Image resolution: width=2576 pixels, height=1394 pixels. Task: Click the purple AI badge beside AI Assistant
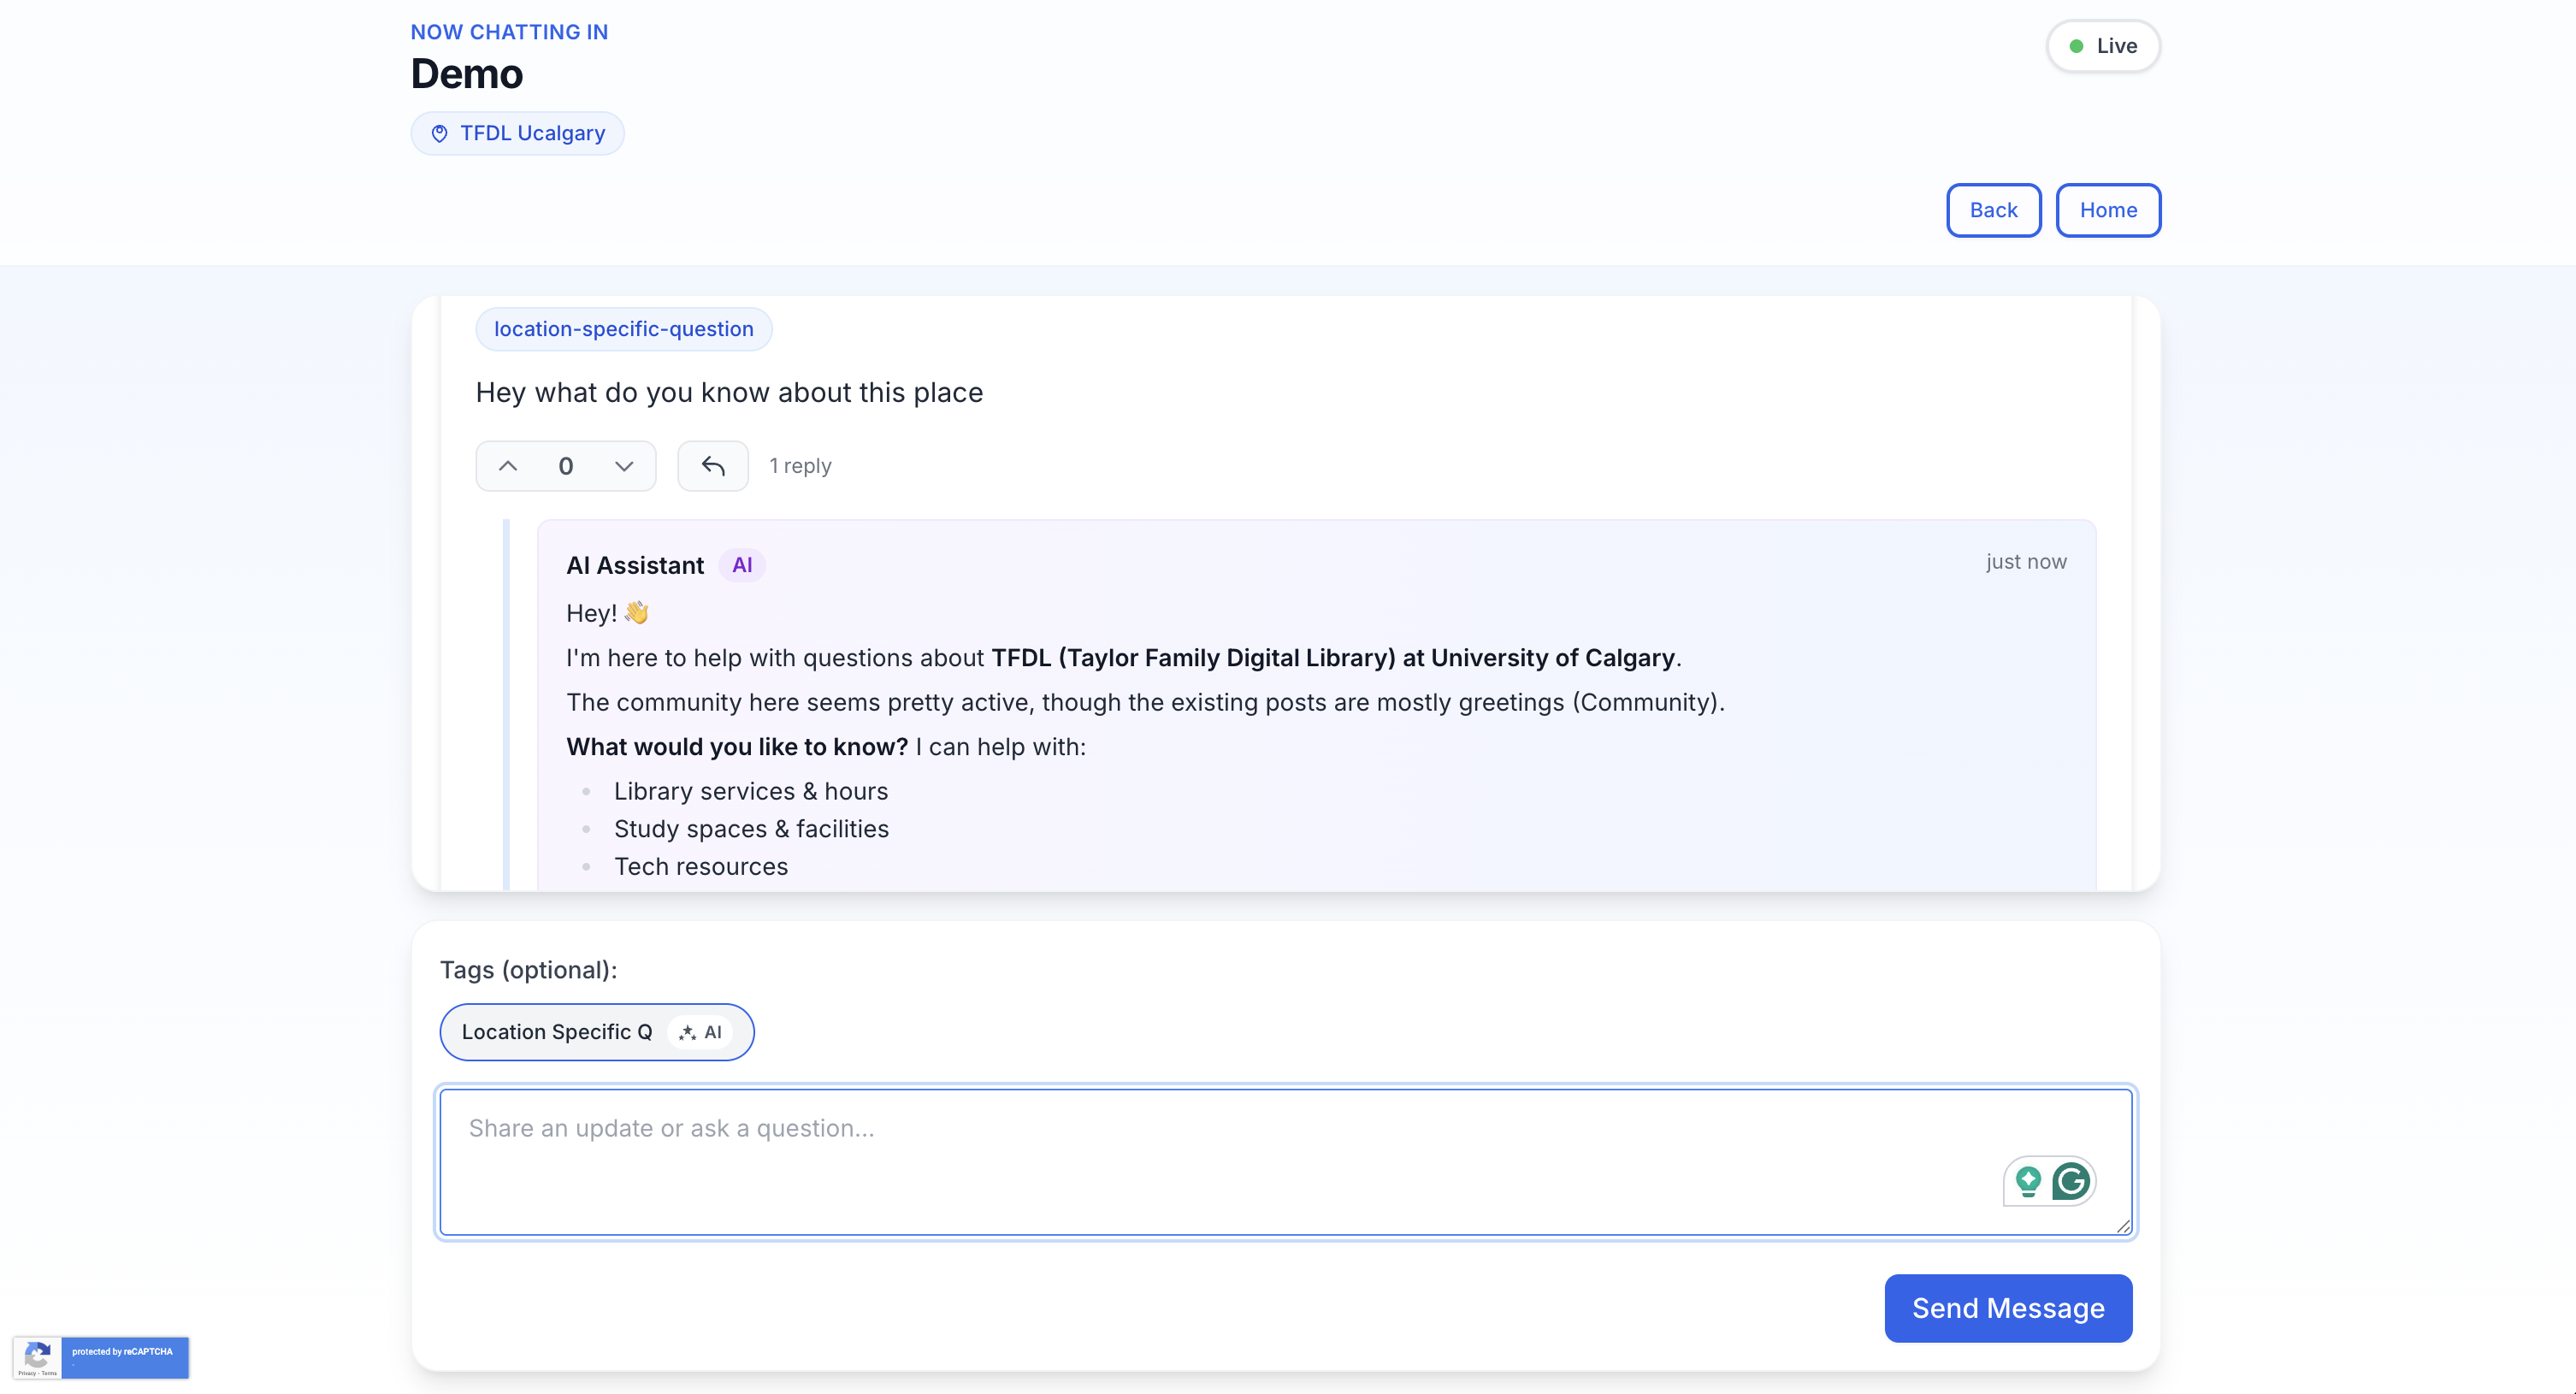[x=742, y=565]
